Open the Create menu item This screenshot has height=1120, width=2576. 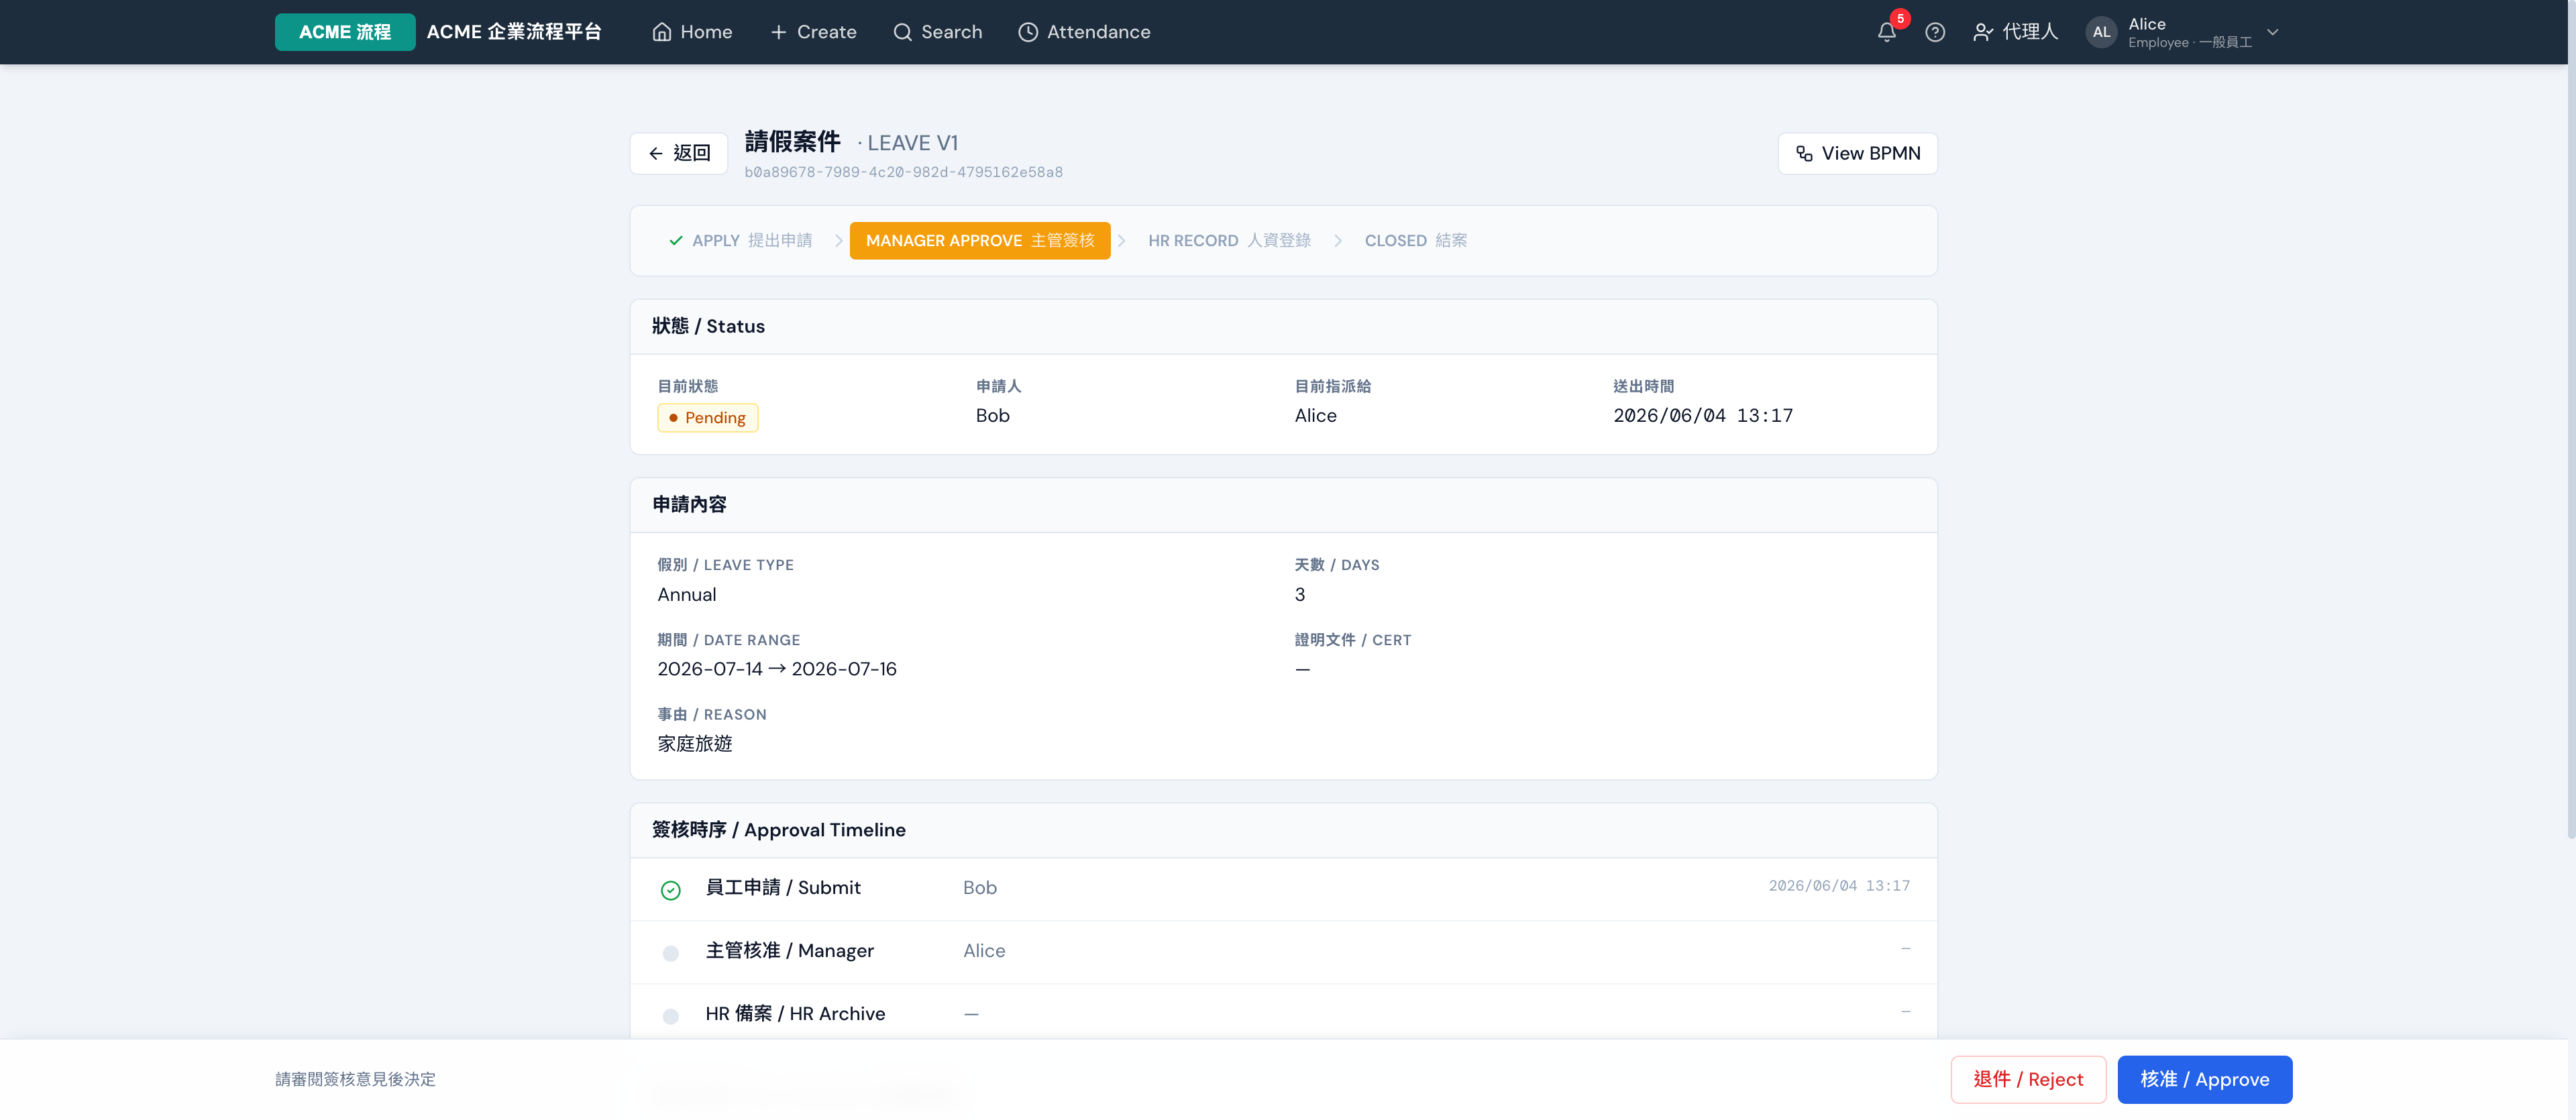(813, 32)
